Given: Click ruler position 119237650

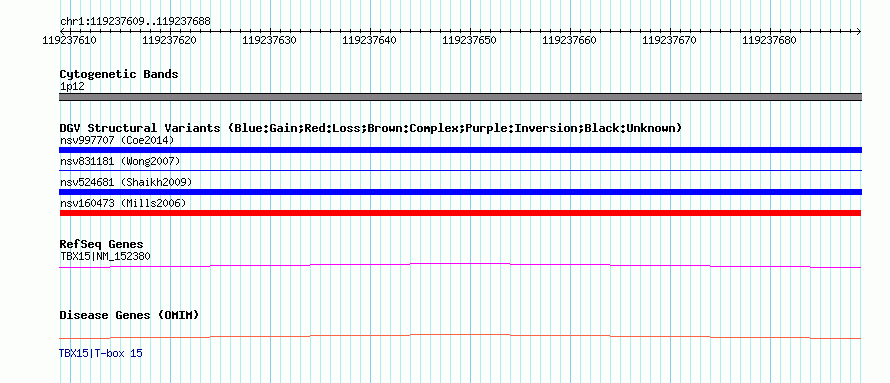Looking at the screenshot, I should point(469,41).
